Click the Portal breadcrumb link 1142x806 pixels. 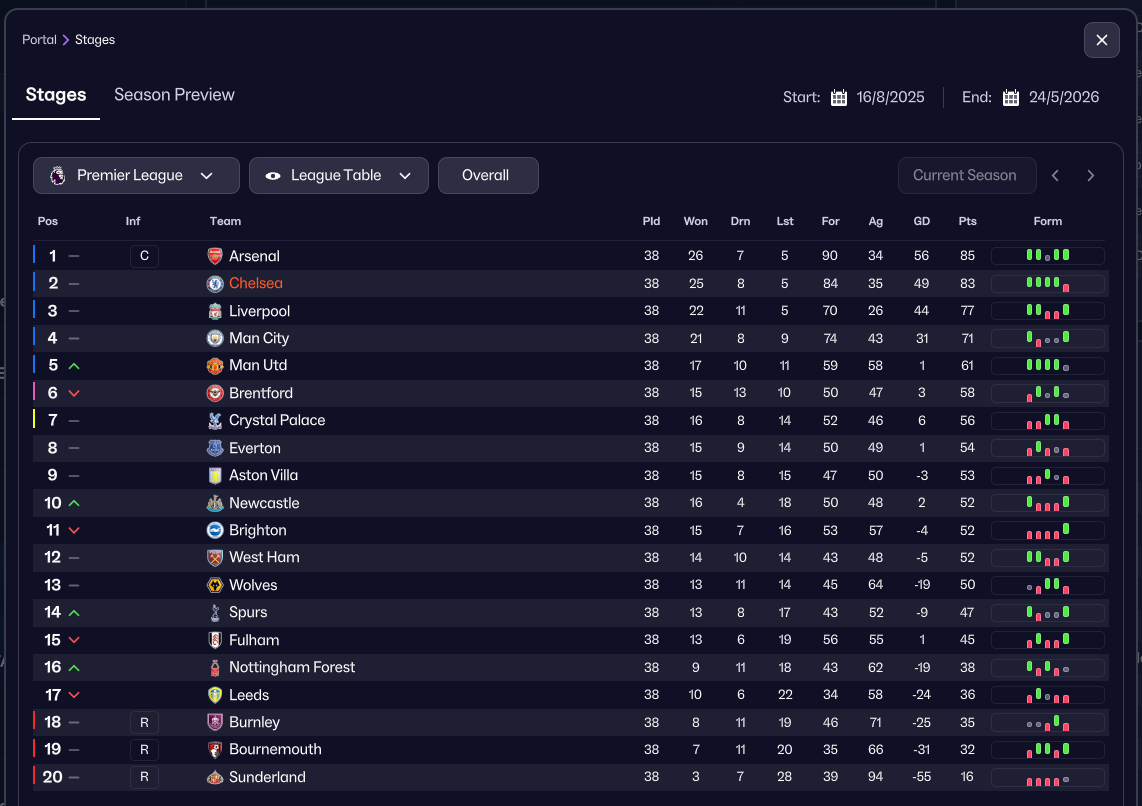click(x=39, y=40)
